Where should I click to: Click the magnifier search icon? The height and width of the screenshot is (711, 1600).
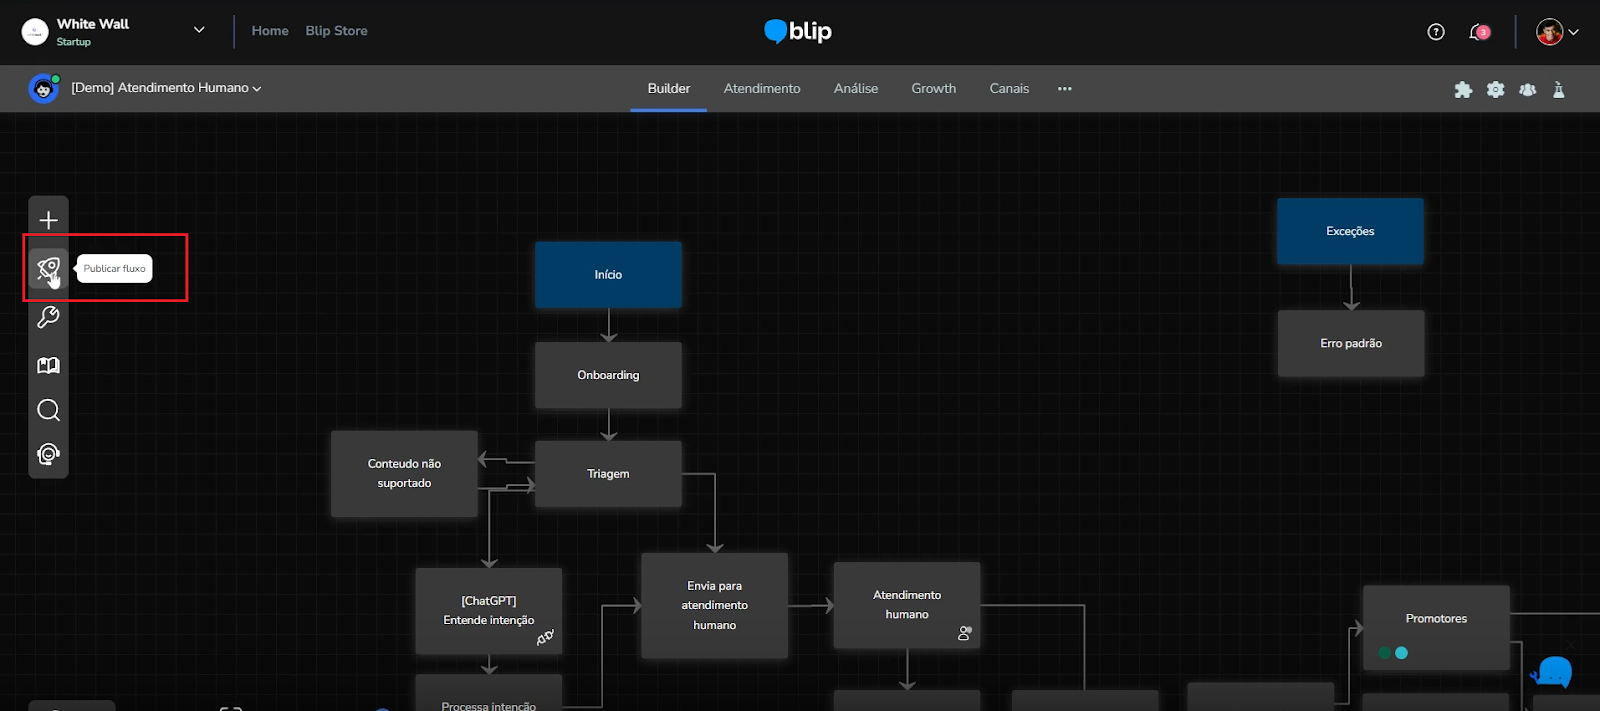(x=48, y=410)
